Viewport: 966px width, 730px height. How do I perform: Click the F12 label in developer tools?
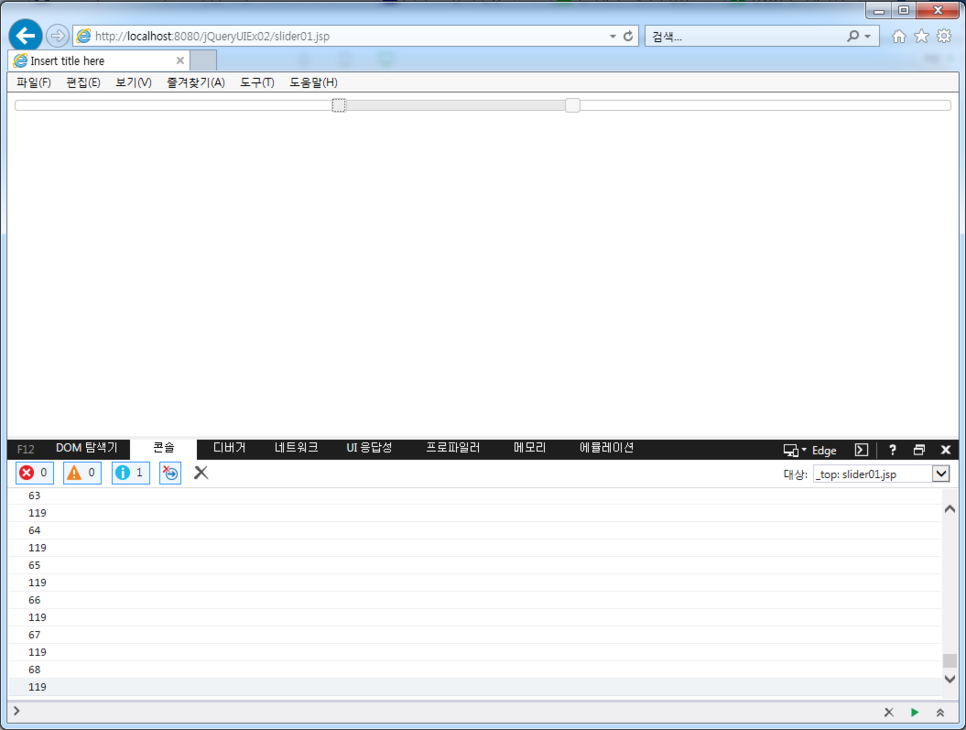[x=25, y=449]
